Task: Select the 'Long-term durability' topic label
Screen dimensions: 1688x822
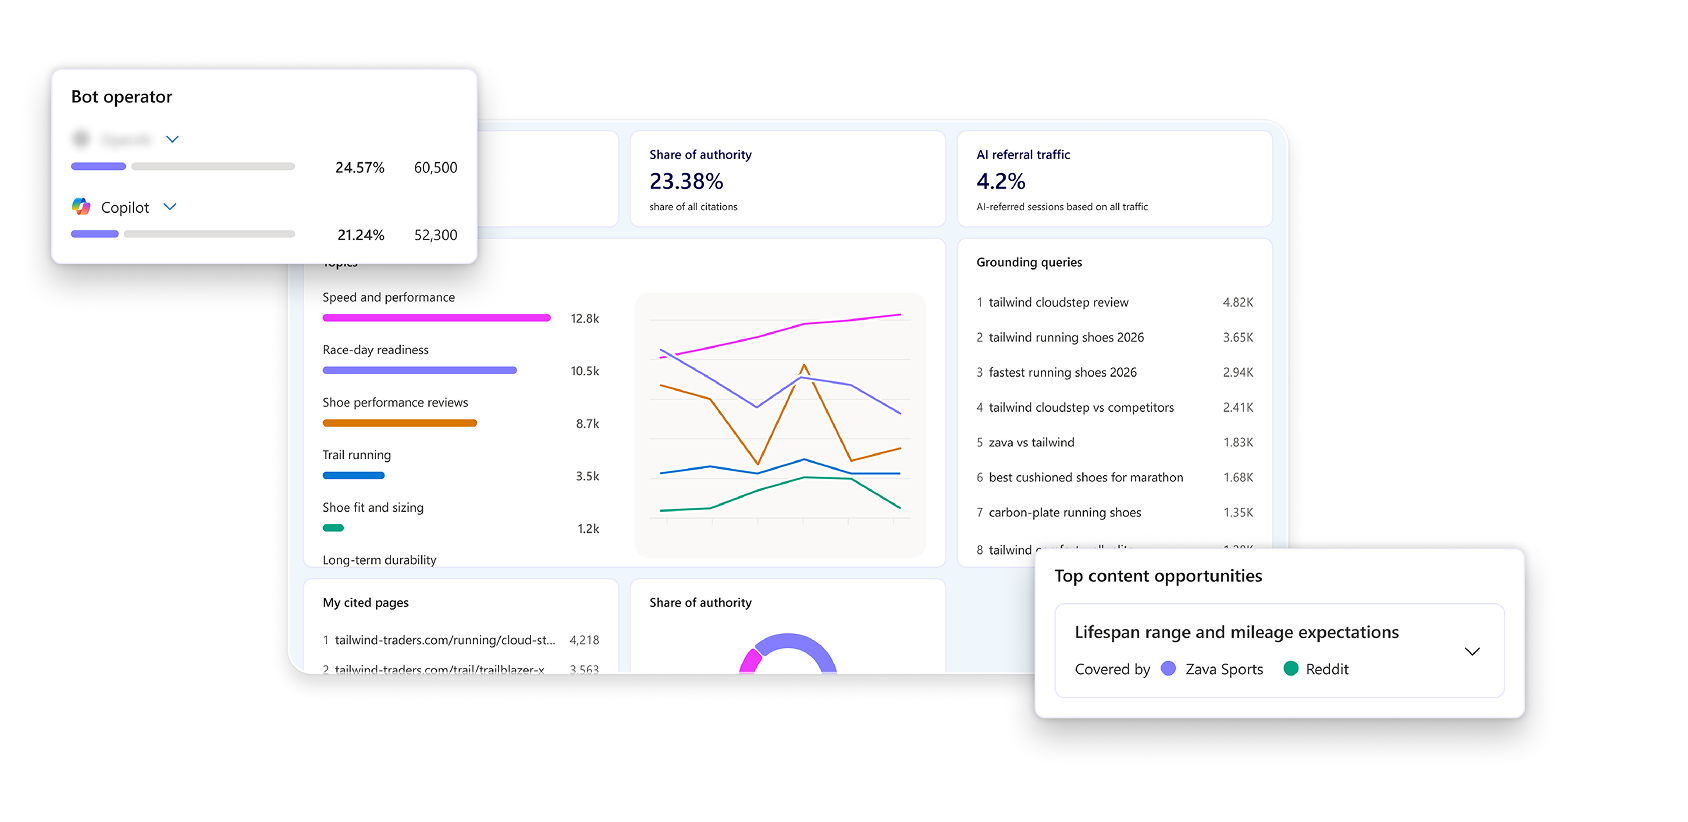Action: [x=380, y=560]
